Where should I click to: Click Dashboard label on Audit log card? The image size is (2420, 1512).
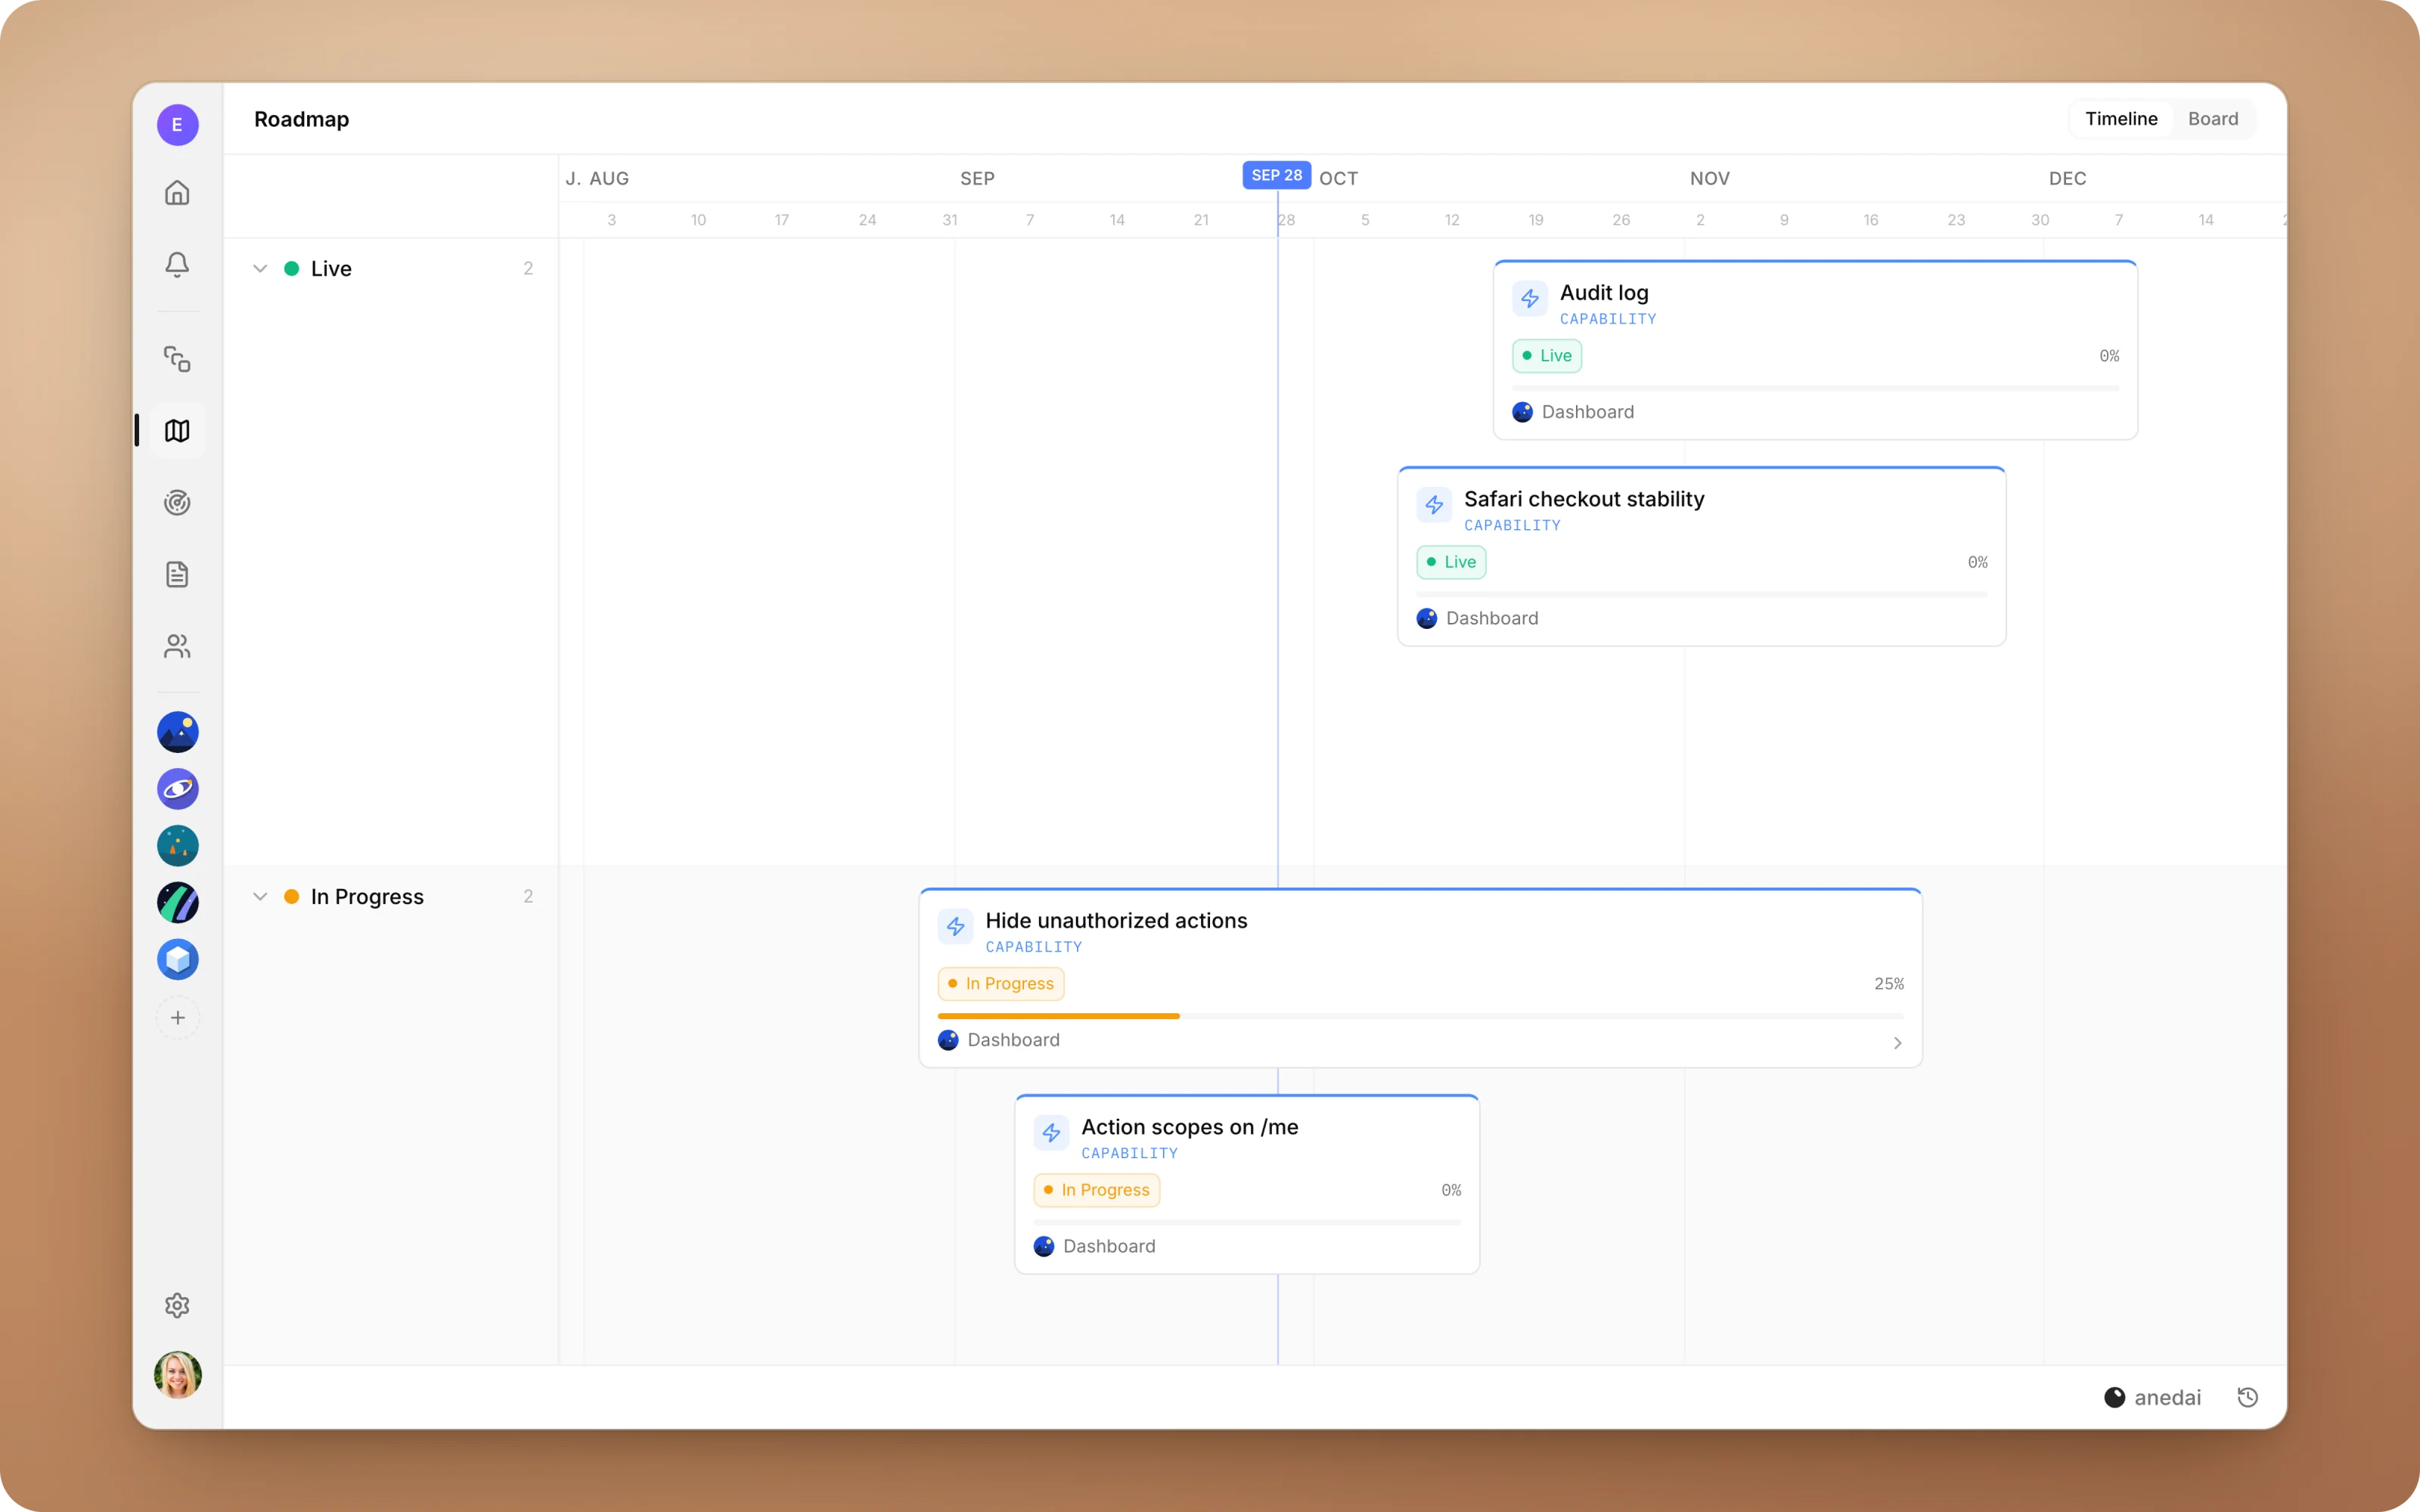1587,412
